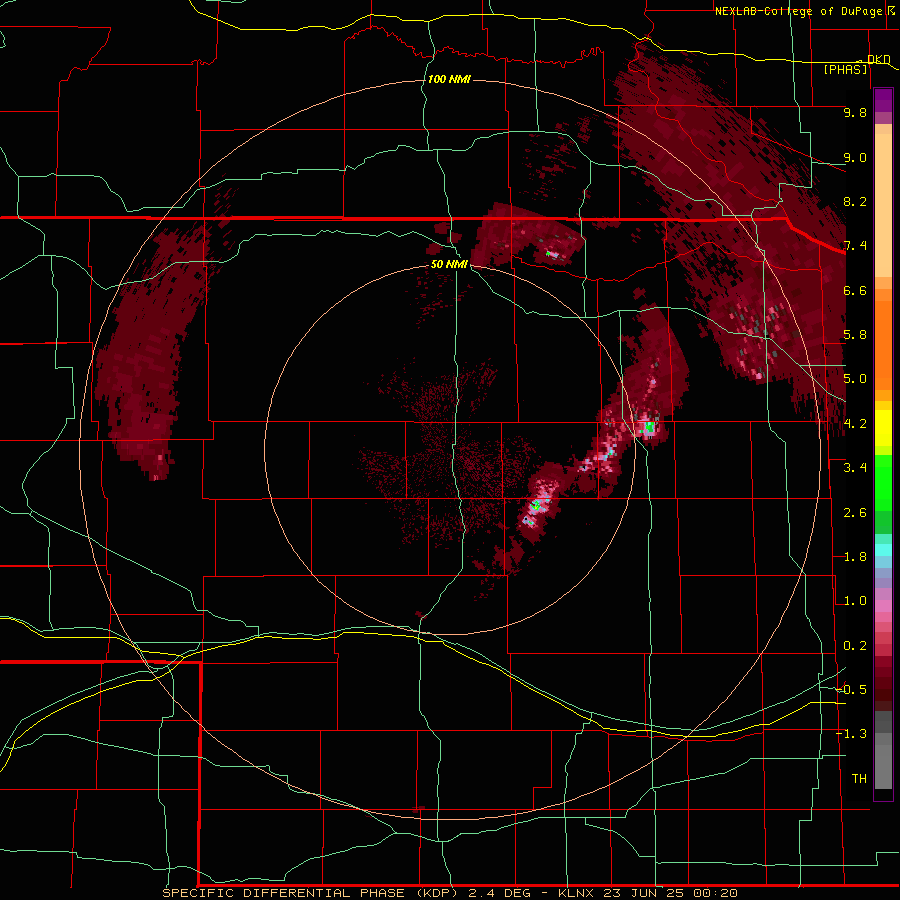900x900 pixels.
Task: Click the cyan segment of the color bar
Action: point(883,549)
